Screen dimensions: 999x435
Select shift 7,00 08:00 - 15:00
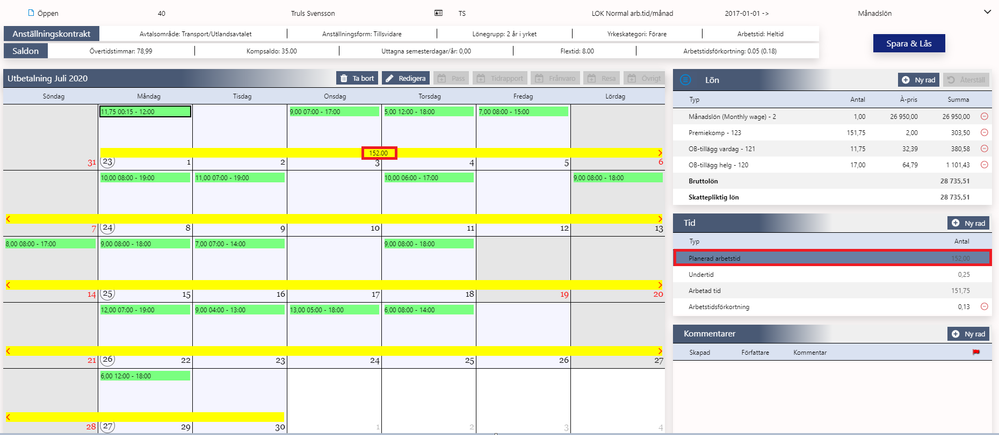(x=522, y=111)
